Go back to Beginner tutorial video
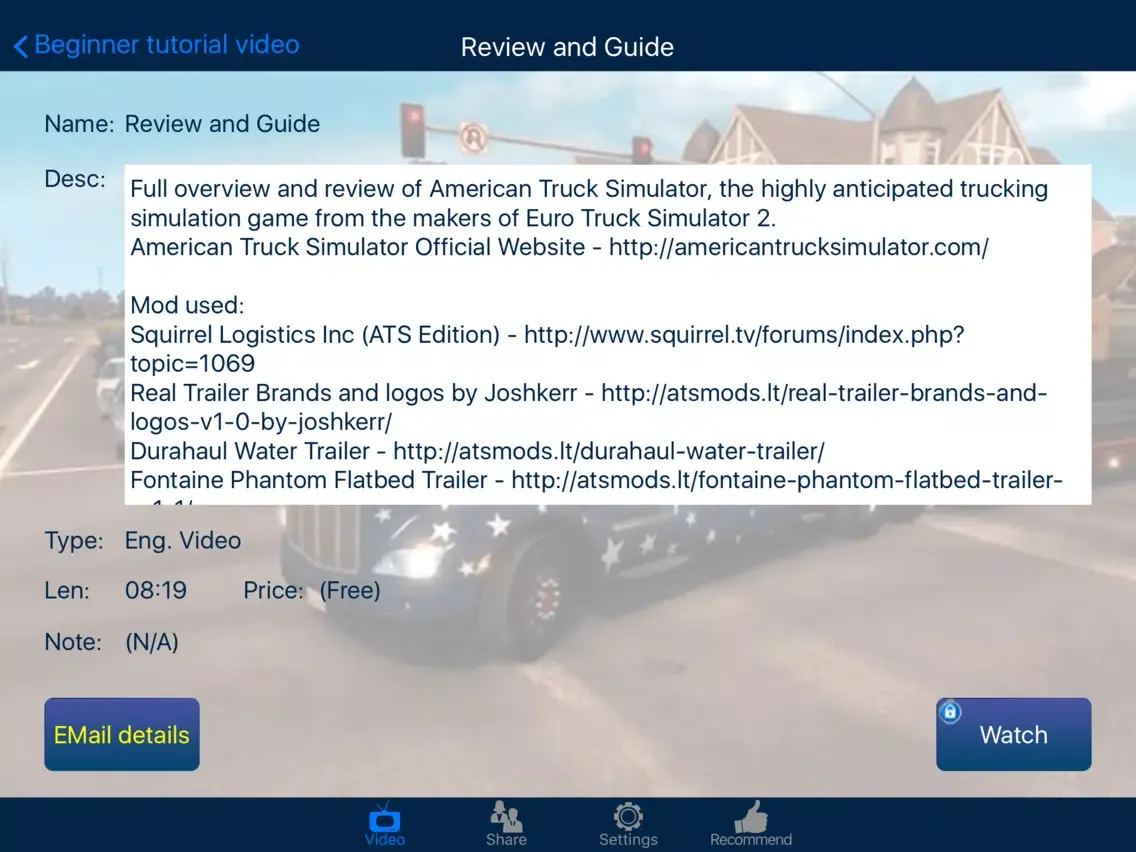Screen dimensions: 1136x852 [x=156, y=45]
